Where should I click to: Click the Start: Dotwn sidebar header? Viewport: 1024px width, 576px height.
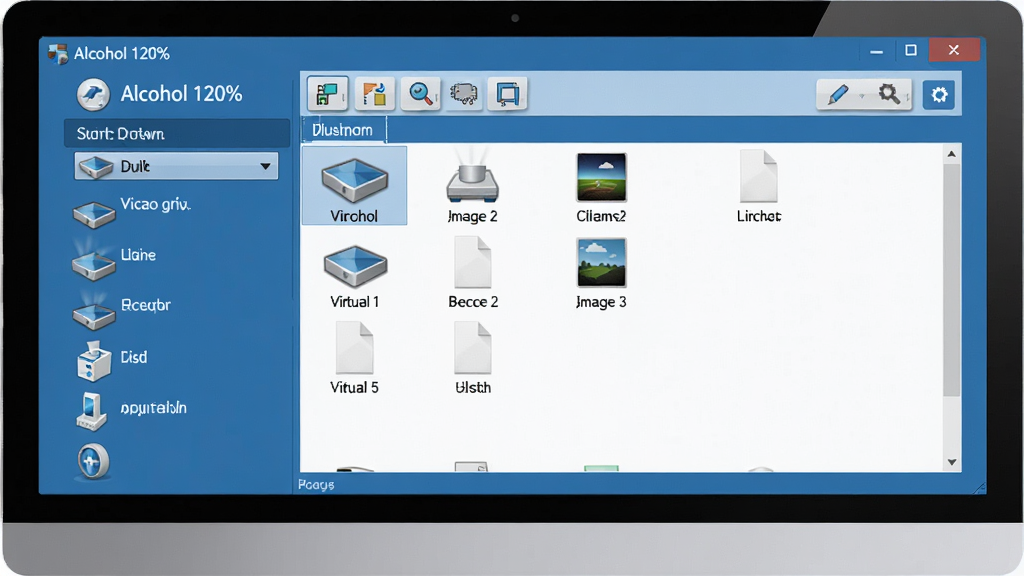(x=176, y=134)
